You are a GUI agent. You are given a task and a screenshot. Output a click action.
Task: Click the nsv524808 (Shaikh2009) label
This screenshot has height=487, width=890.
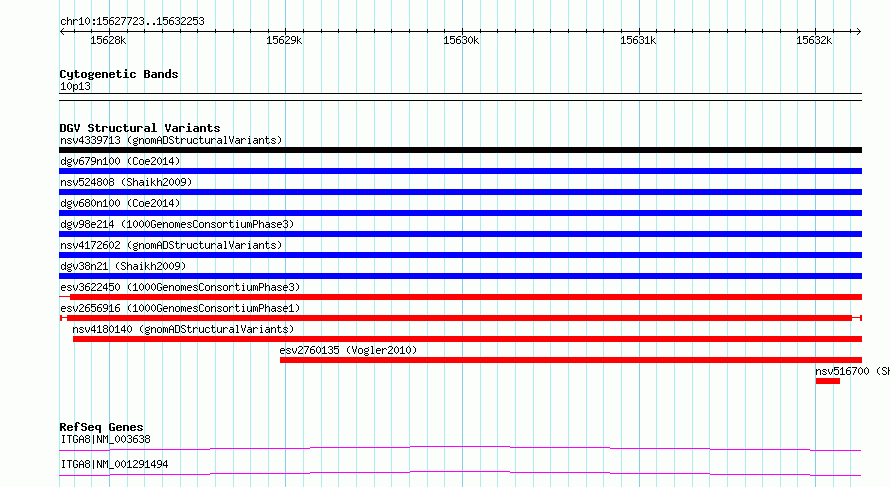[126, 182]
